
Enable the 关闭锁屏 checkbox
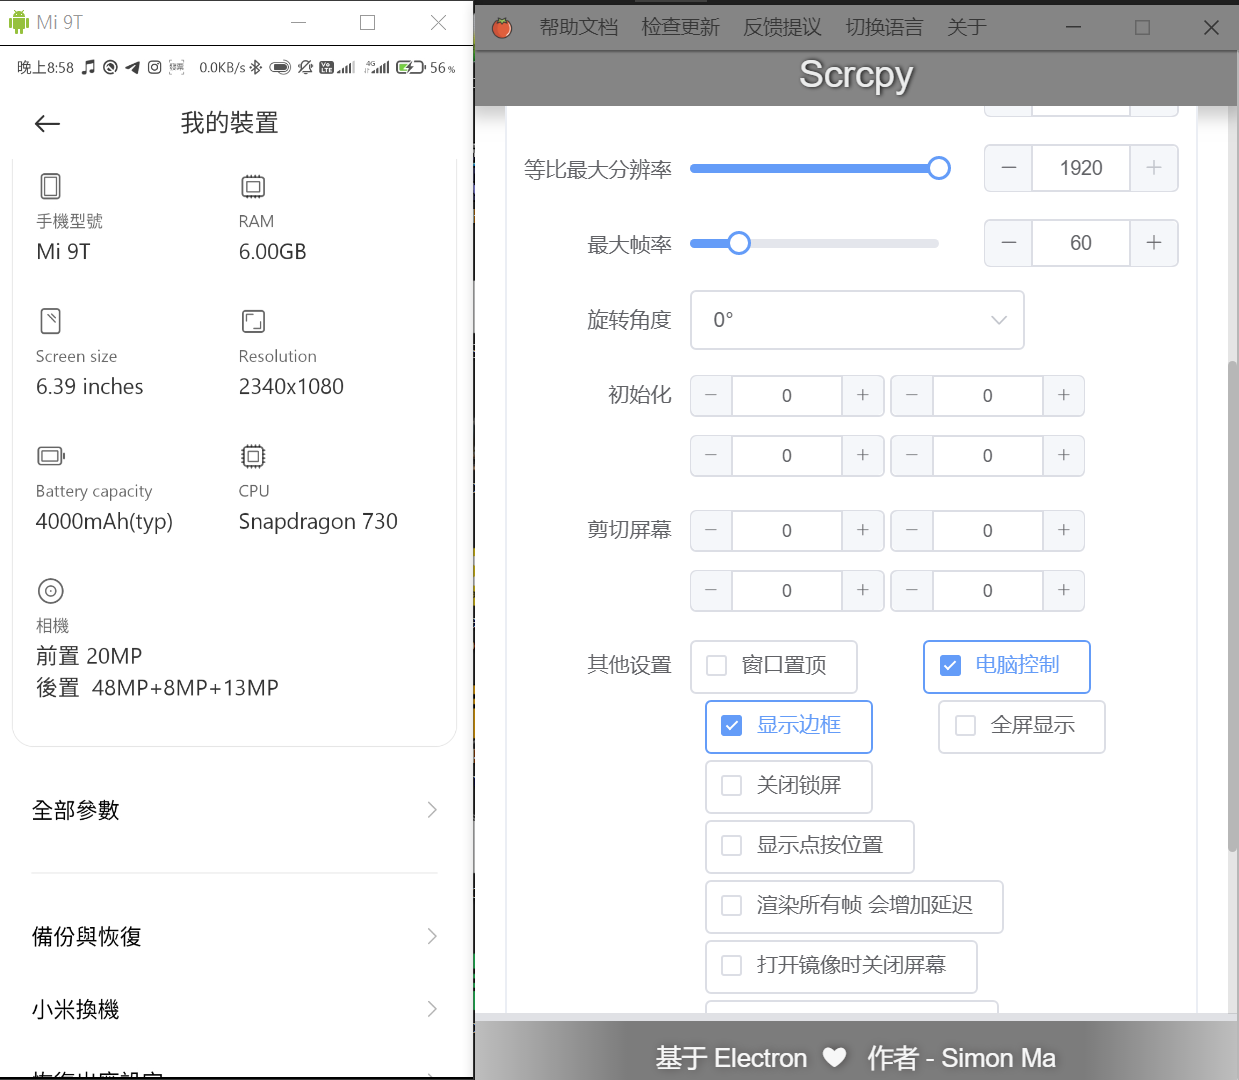pos(731,785)
